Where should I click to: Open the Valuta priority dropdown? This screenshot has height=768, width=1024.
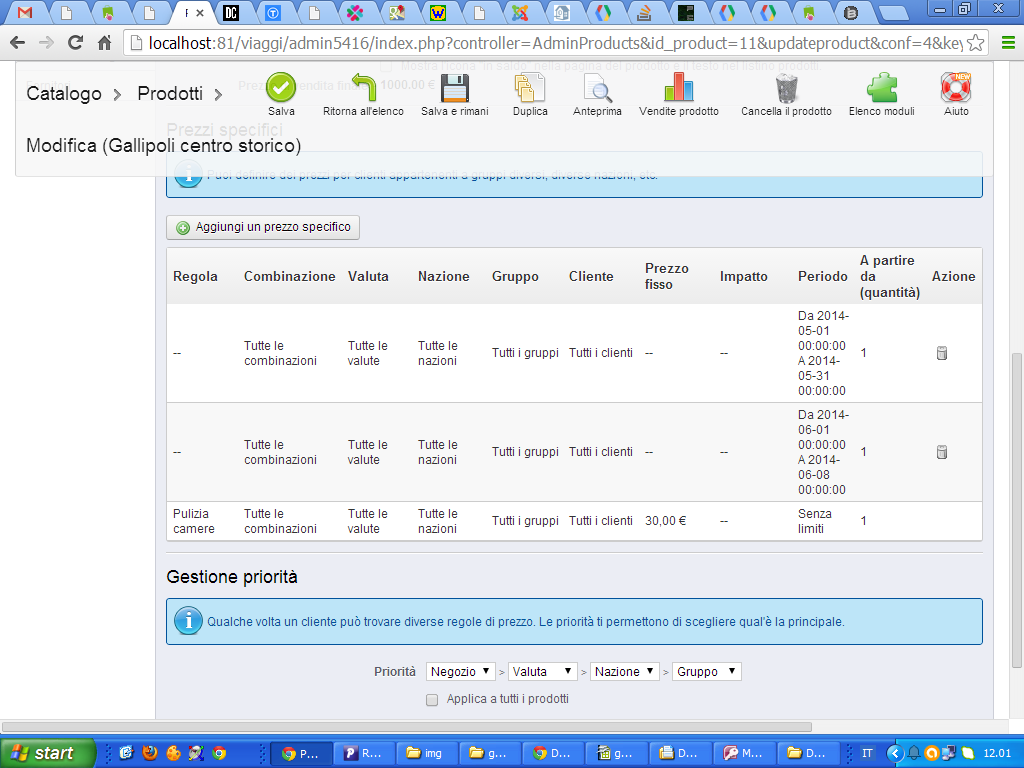(542, 671)
